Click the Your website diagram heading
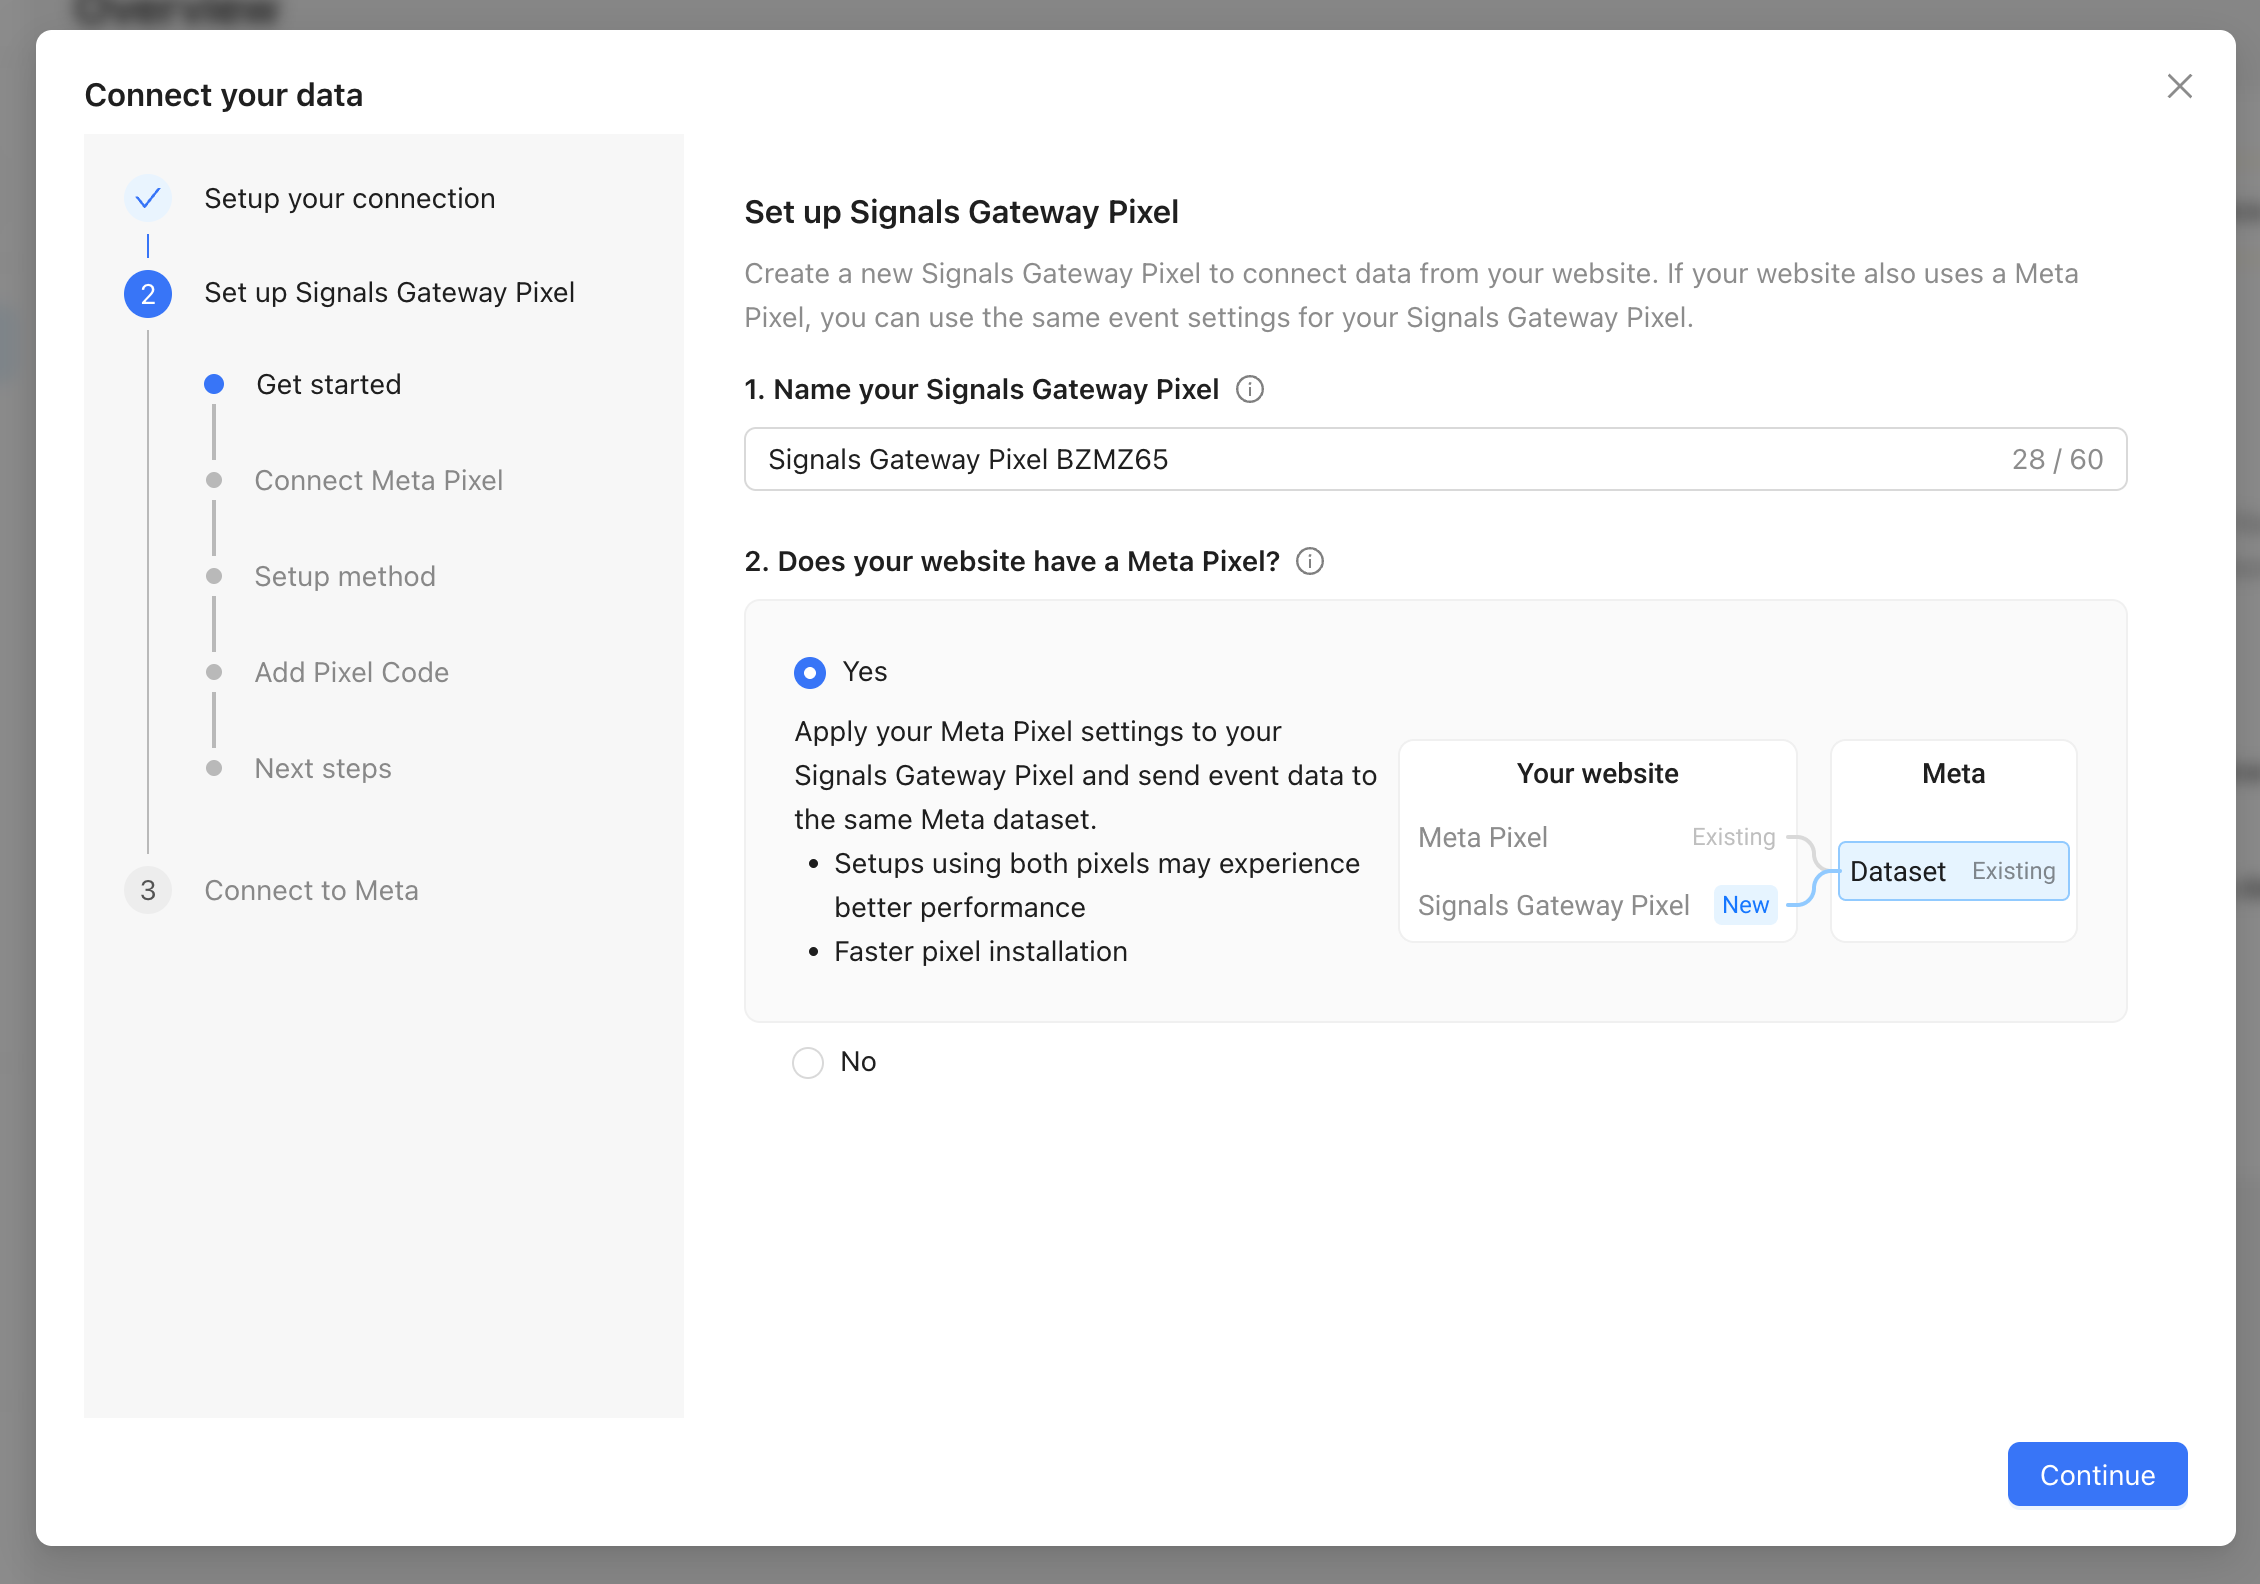Viewport: 2260px width, 1584px height. point(1597,773)
